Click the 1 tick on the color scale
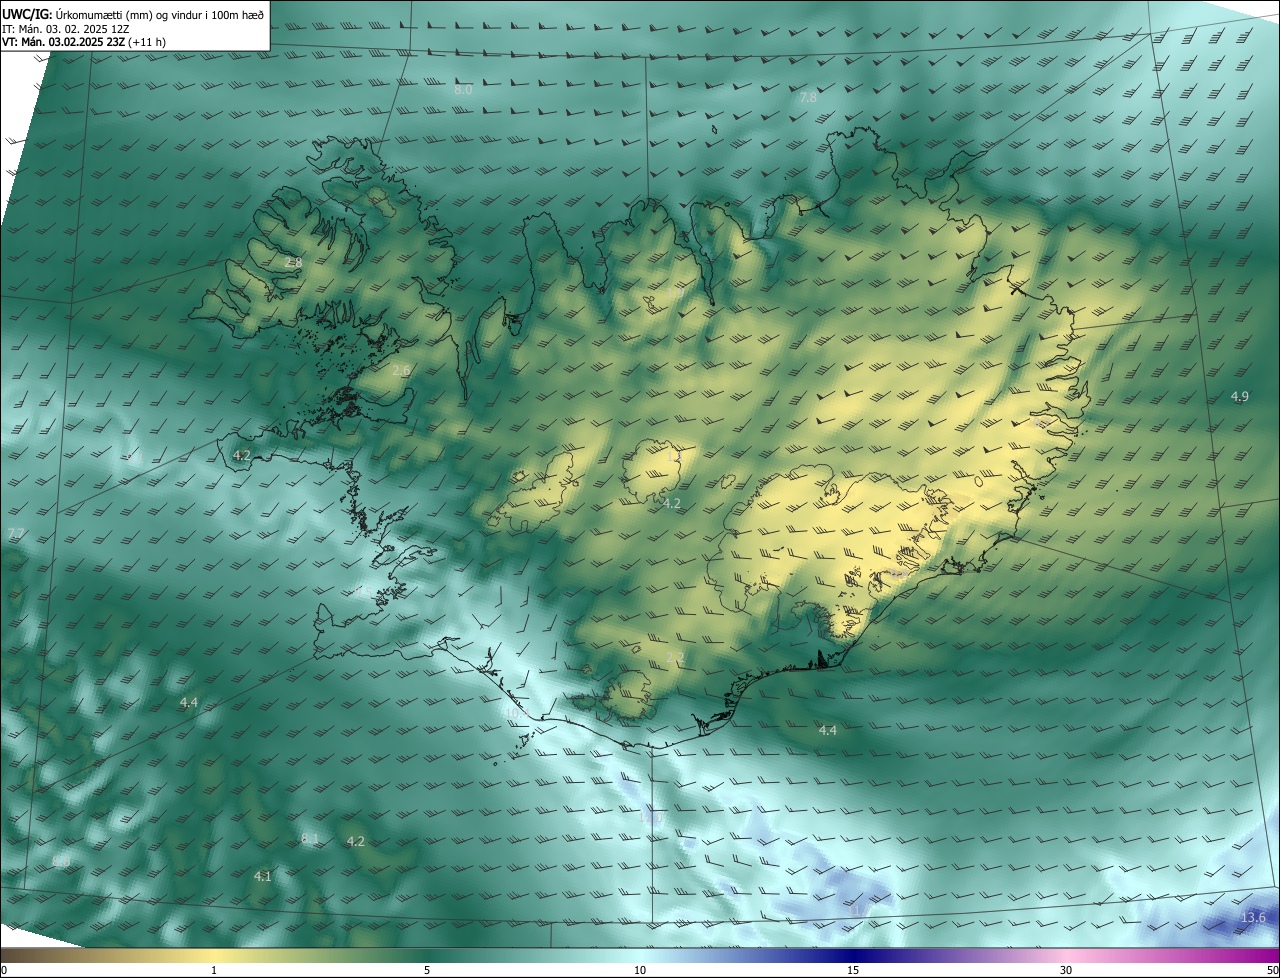1280x978 pixels. pos(214,970)
